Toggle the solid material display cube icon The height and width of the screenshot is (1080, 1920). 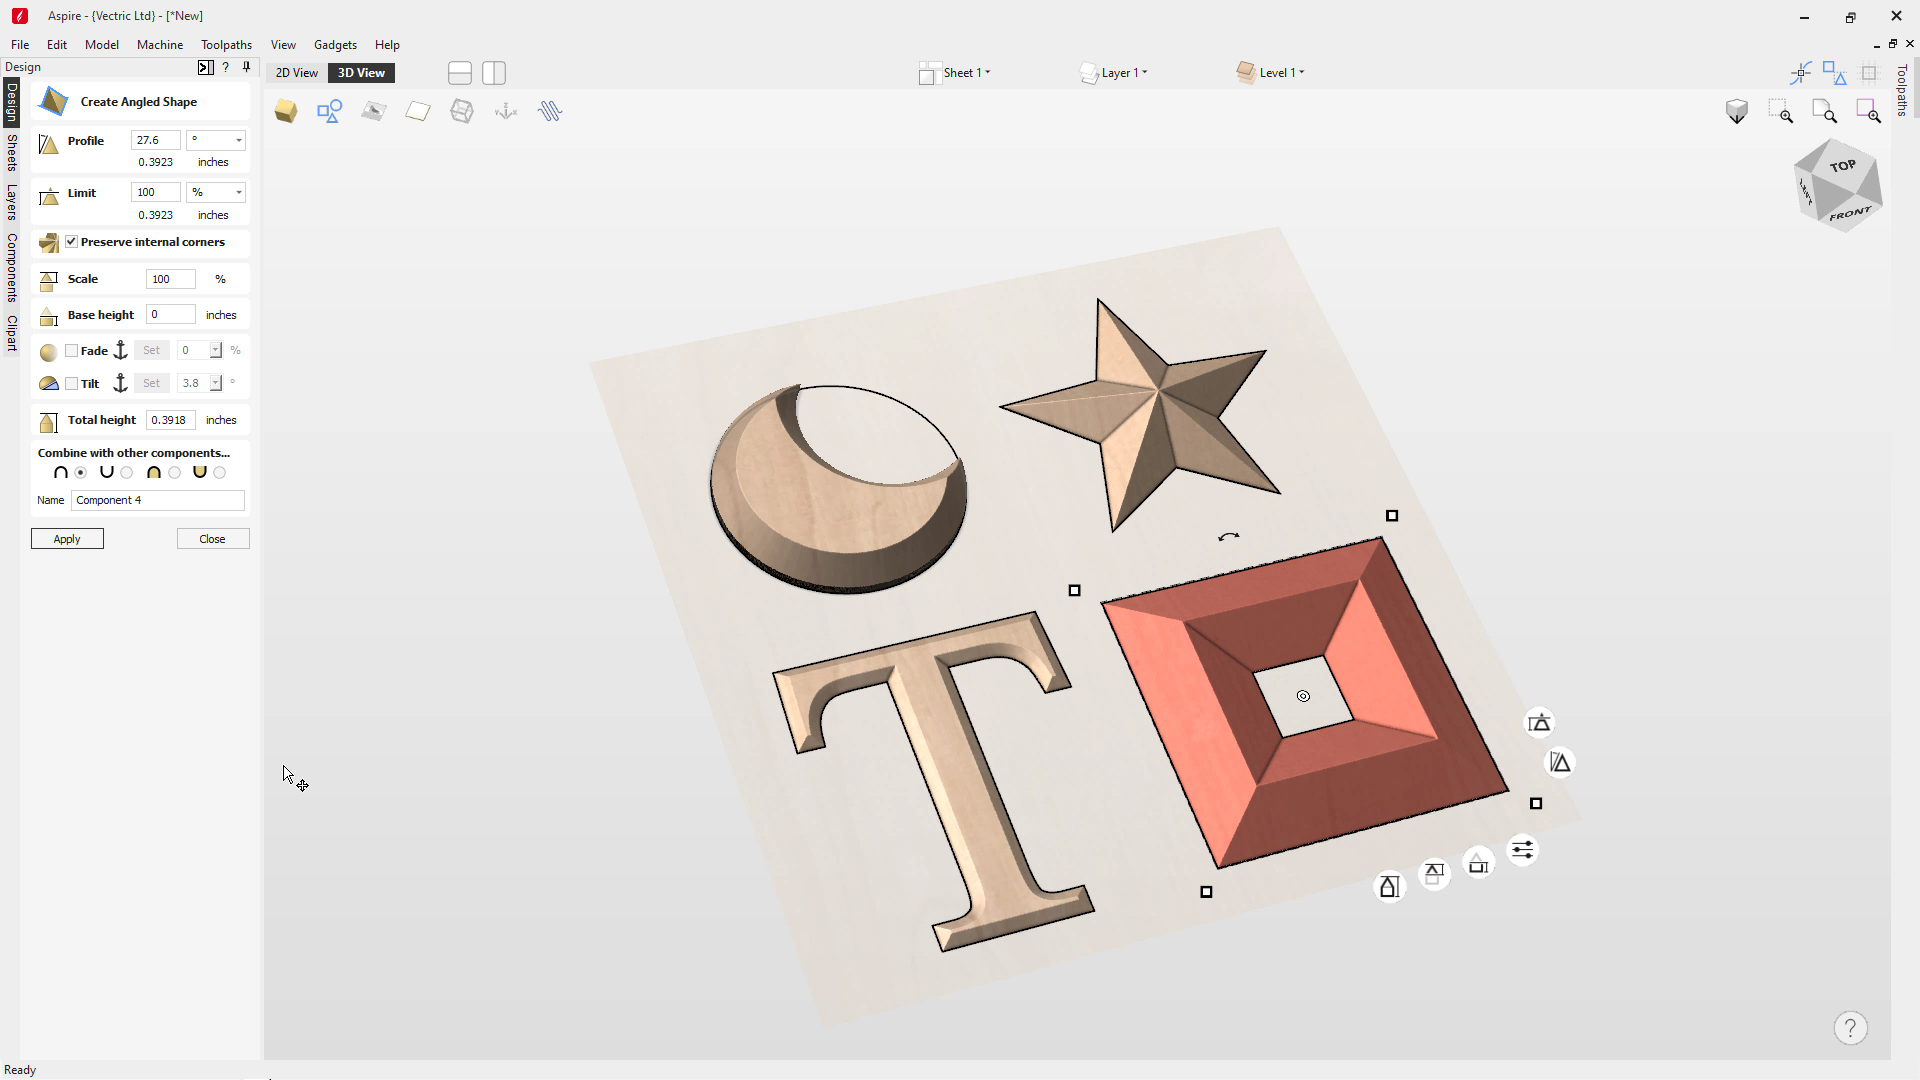point(286,111)
